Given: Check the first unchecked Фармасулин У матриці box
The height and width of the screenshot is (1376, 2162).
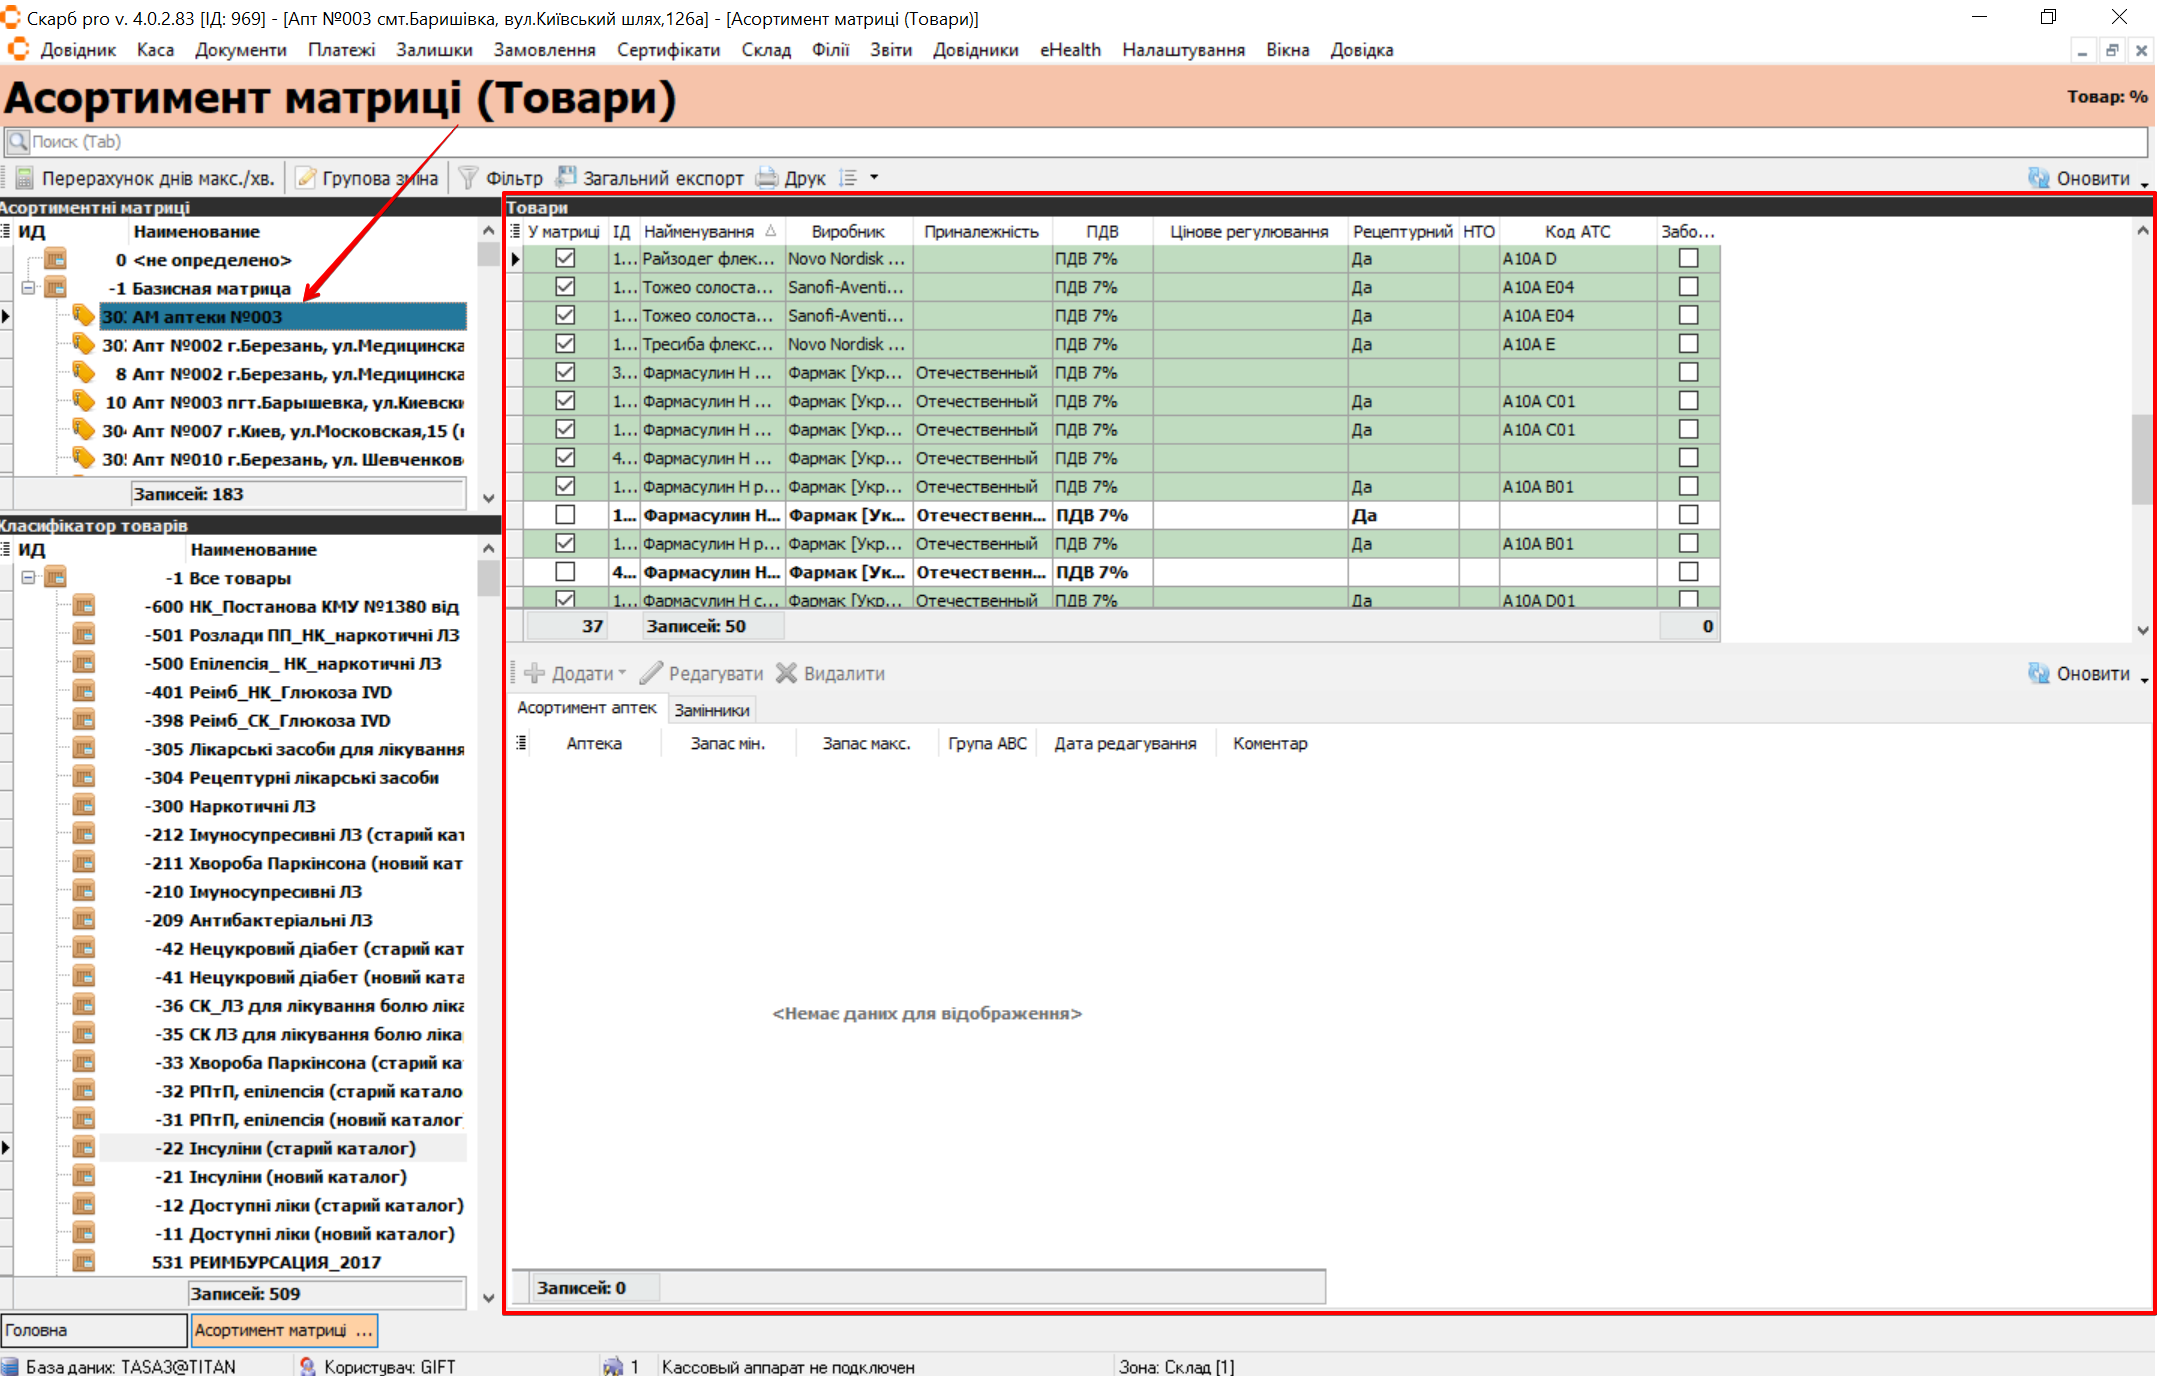Looking at the screenshot, I should click(x=565, y=515).
